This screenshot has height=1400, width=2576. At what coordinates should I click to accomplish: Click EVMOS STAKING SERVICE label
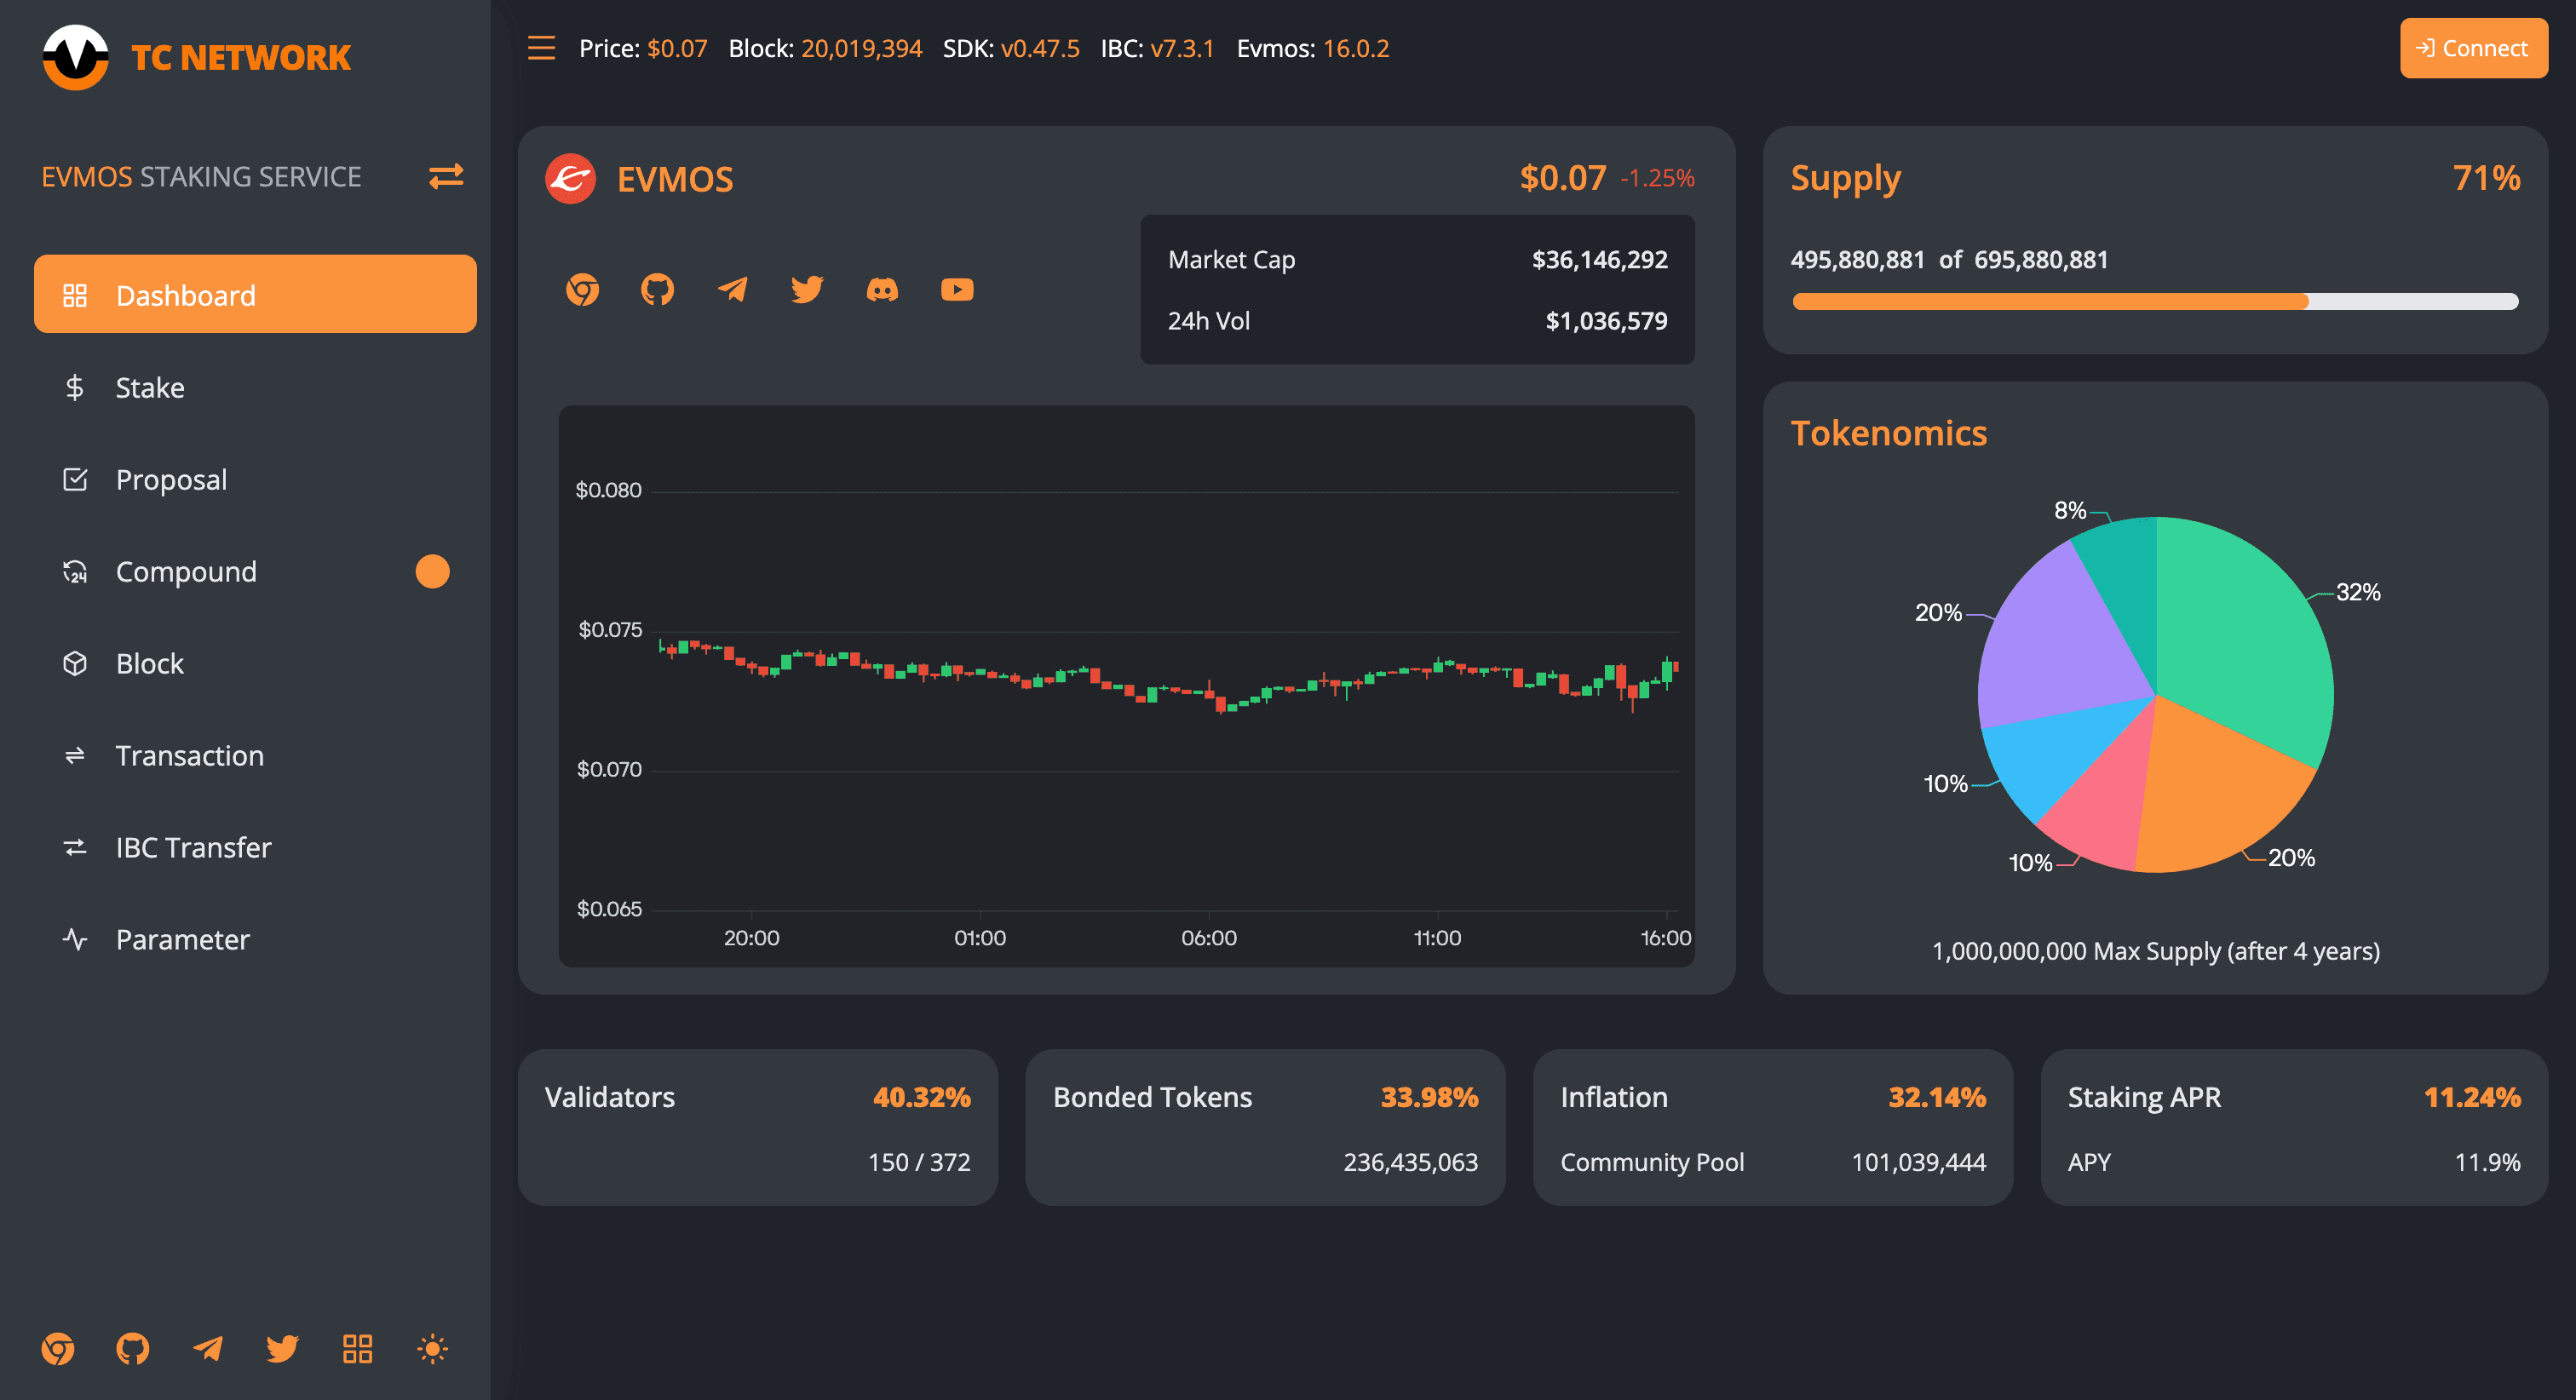[201, 176]
